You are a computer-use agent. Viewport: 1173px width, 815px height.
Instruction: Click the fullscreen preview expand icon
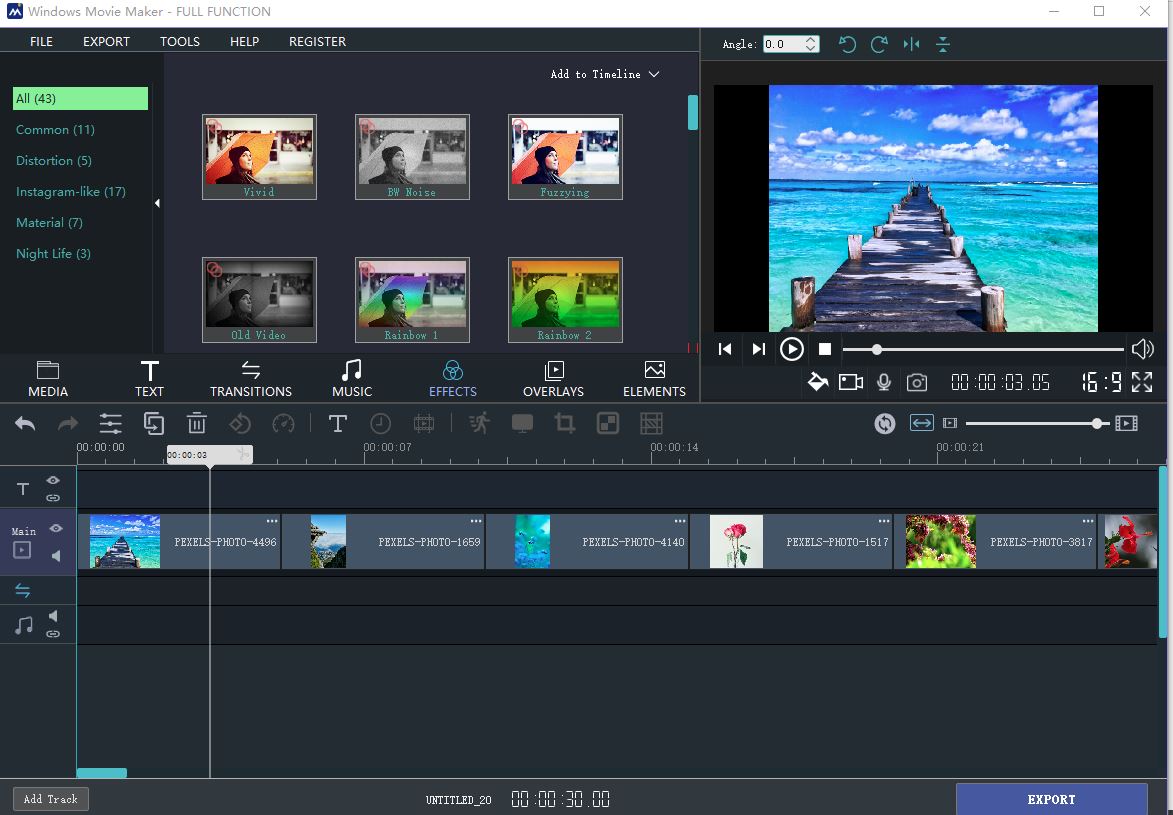click(1142, 382)
